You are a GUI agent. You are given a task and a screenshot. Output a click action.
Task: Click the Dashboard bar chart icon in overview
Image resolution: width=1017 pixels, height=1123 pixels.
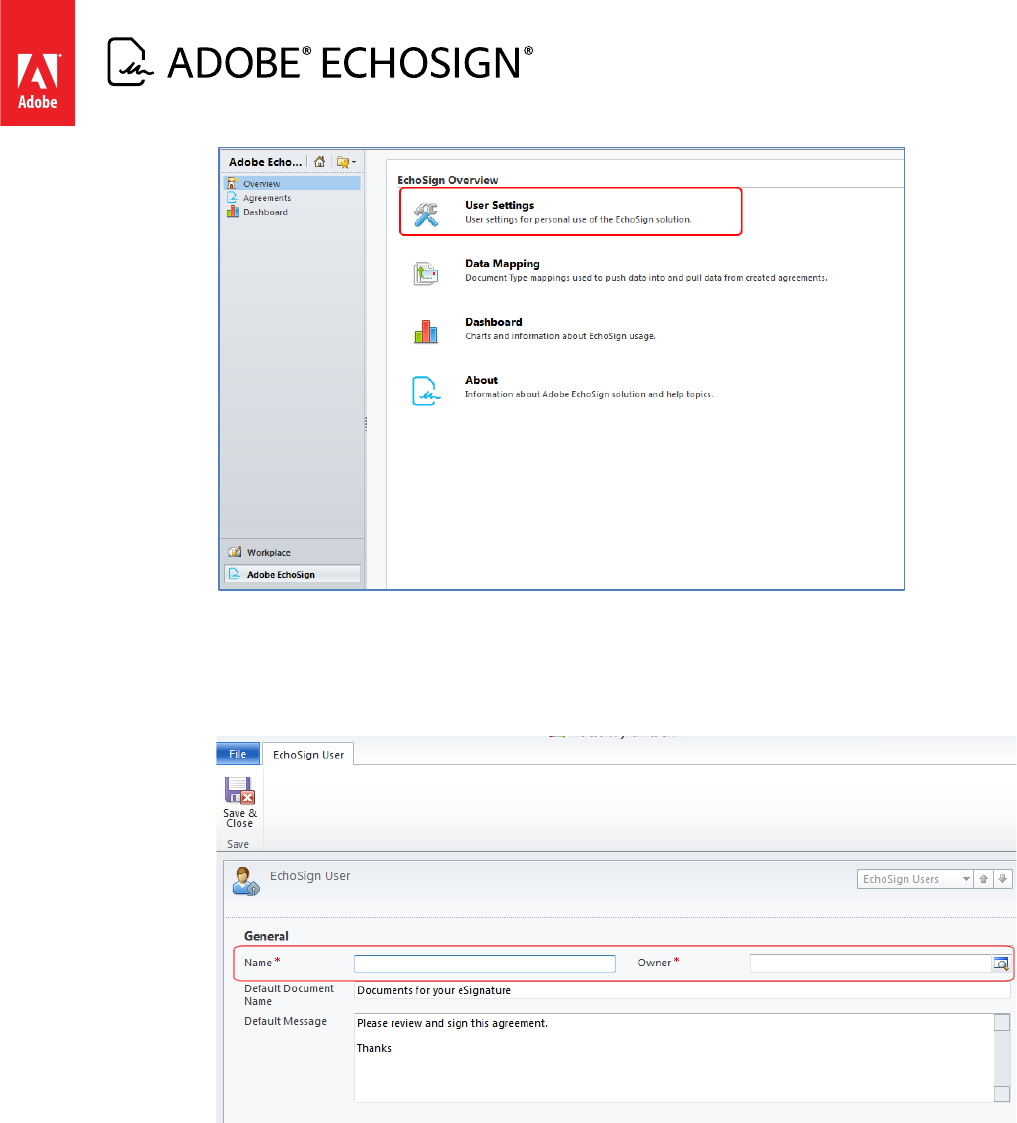click(x=425, y=332)
